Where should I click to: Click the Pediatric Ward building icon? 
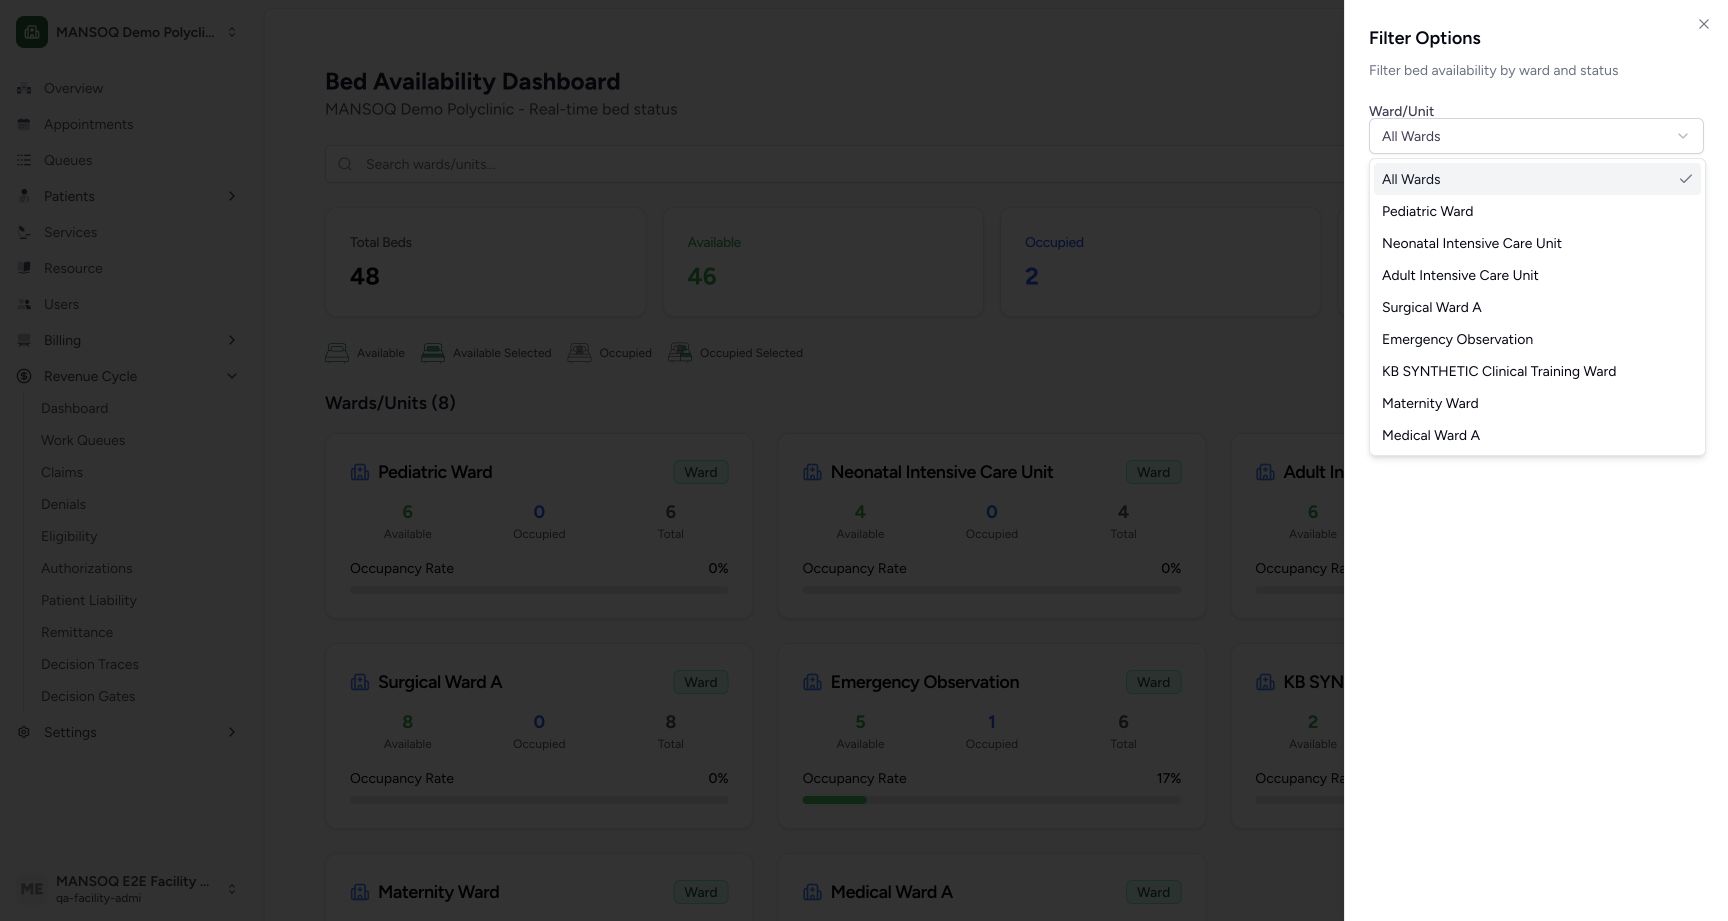(x=360, y=472)
